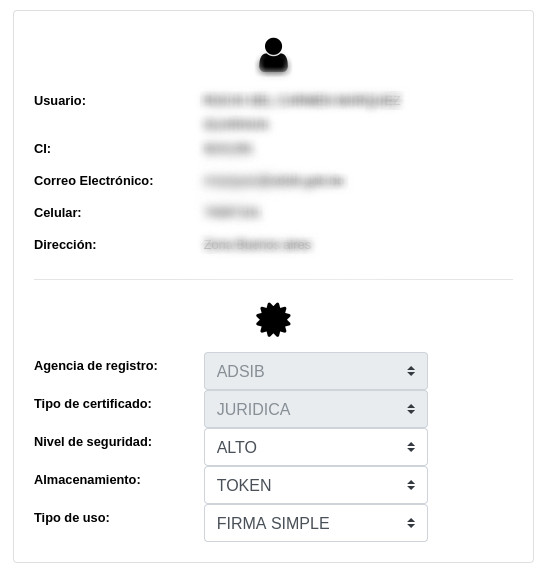Open the Almacenamiento TOKEN dropdown
The image size is (541, 572).
click(x=316, y=485)
